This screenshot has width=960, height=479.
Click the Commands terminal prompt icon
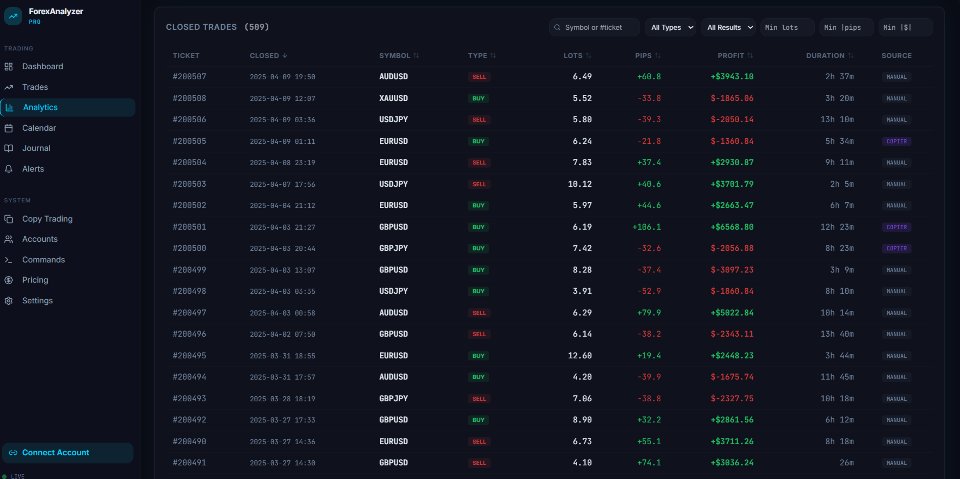[x=9, y=260]
